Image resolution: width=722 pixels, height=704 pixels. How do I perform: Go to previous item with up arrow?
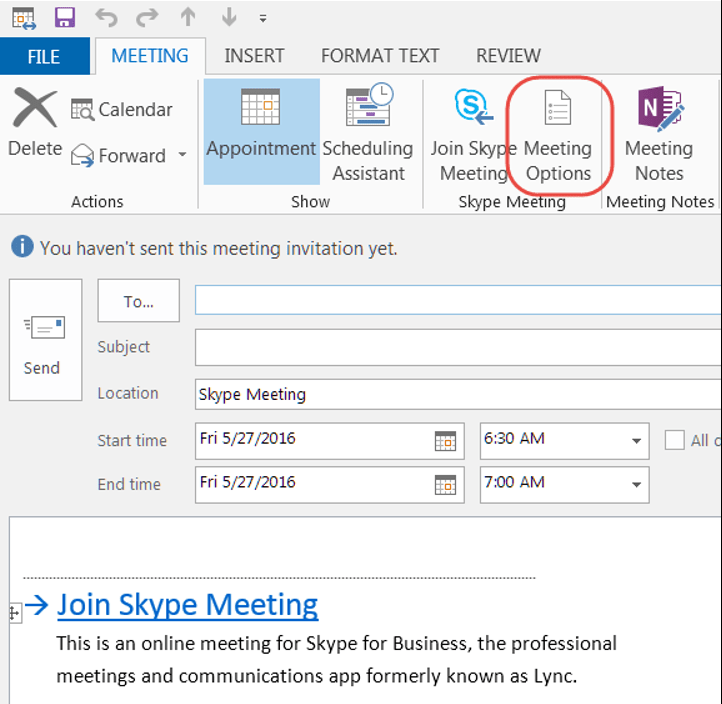point(188,17)
